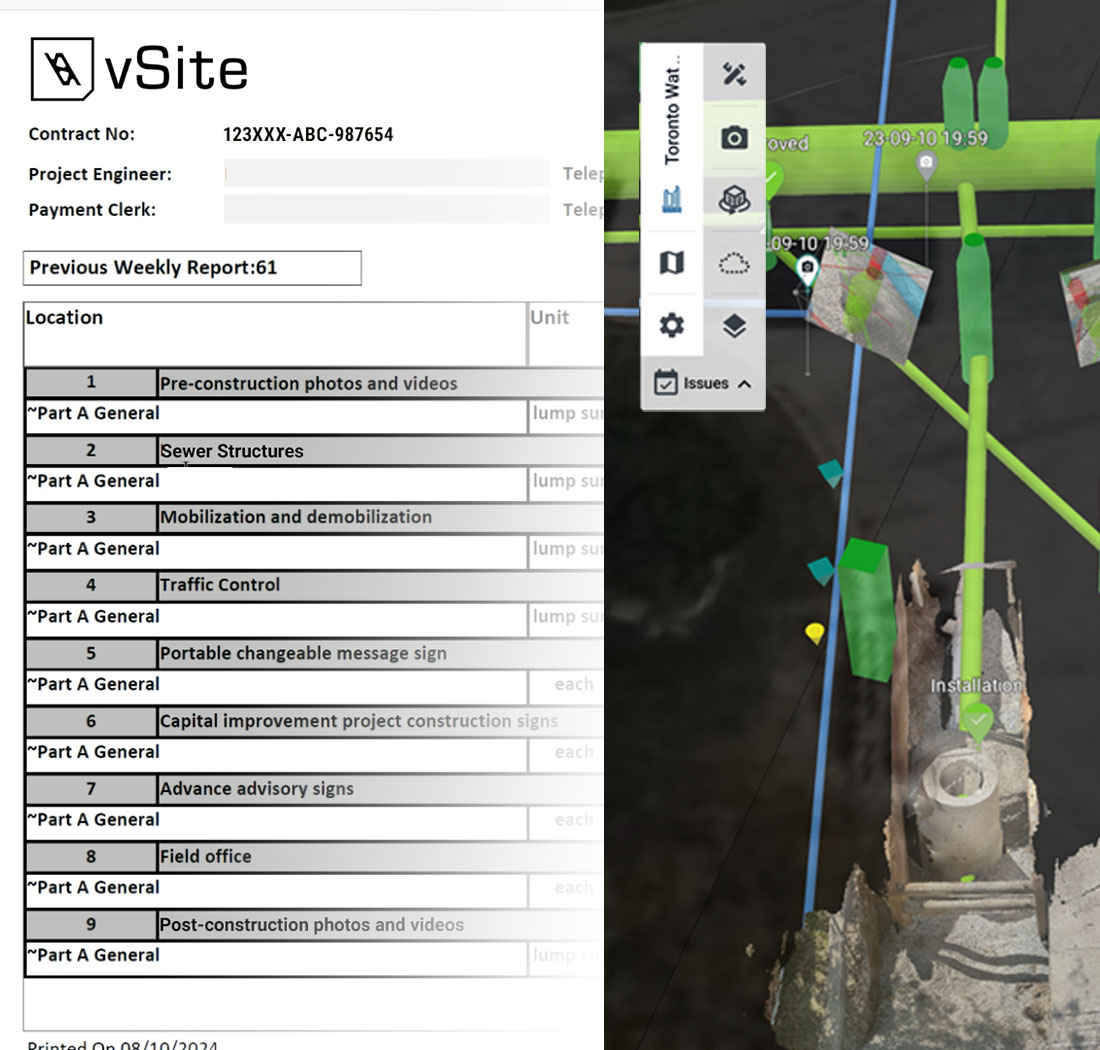Switch to the folded map view icon

tap(672, 263)
